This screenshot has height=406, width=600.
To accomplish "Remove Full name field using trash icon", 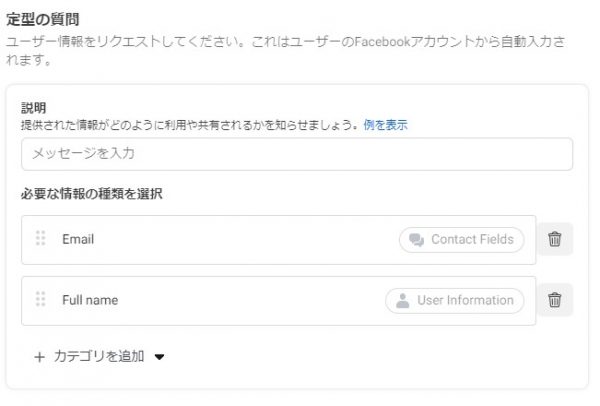I will 554,300.
